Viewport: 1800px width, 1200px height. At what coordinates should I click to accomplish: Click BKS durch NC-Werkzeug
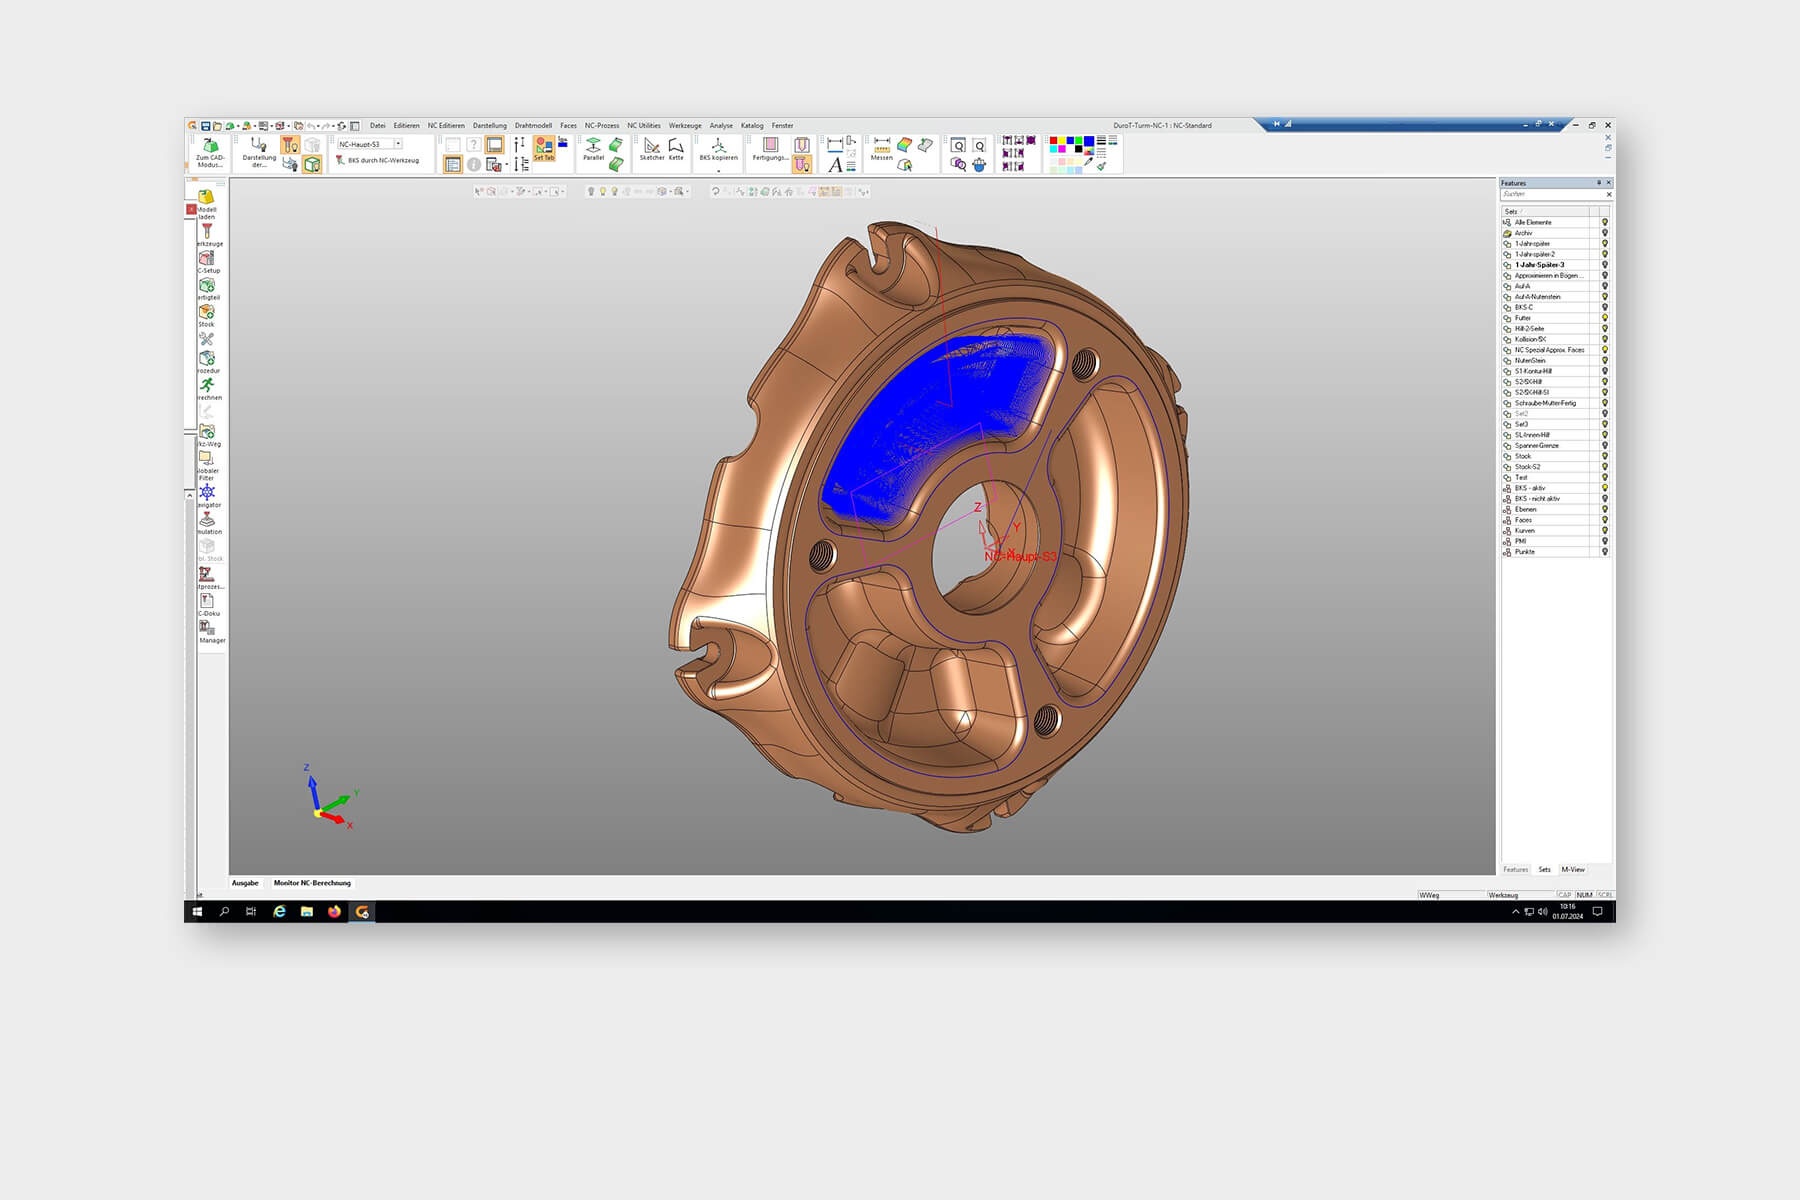tap(378, 160)
